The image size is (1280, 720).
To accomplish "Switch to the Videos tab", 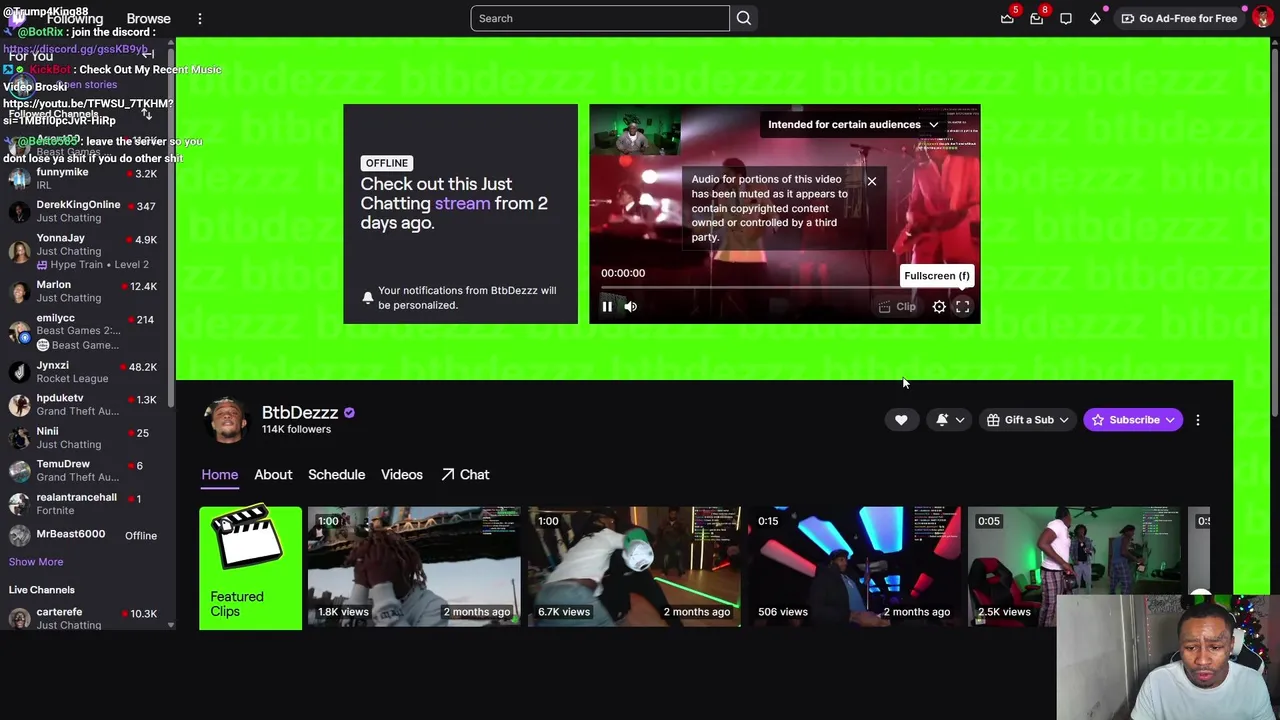I will pos(402,474).
